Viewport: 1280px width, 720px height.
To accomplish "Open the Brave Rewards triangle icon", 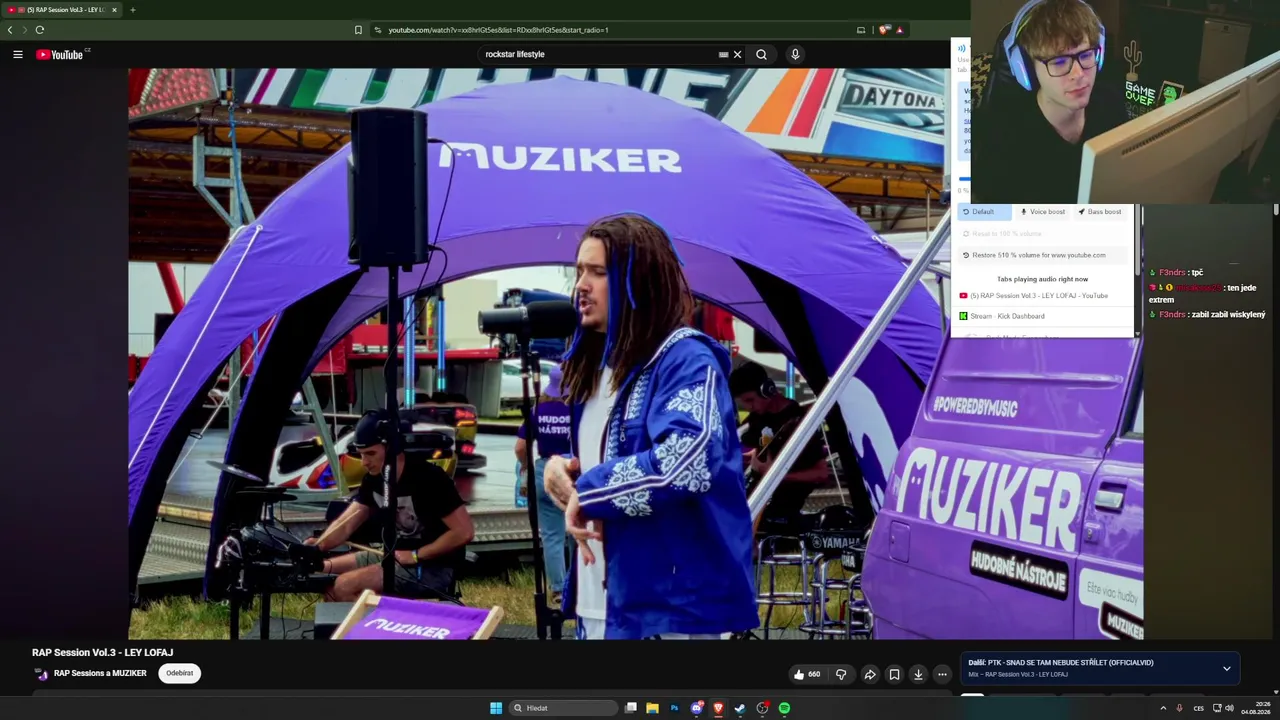I will (899, 30).
